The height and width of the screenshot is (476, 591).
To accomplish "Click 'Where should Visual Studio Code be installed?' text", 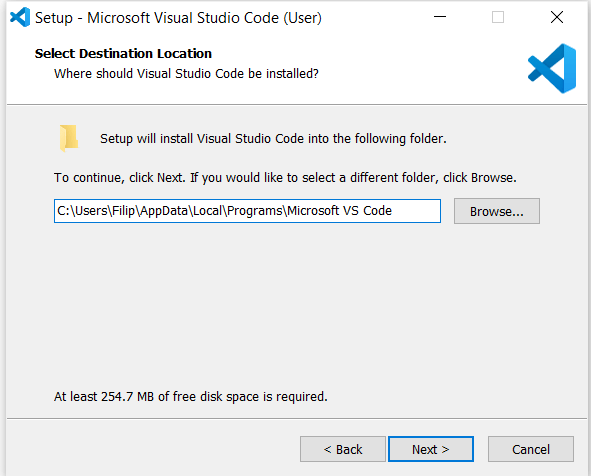I will pos(186,73).
